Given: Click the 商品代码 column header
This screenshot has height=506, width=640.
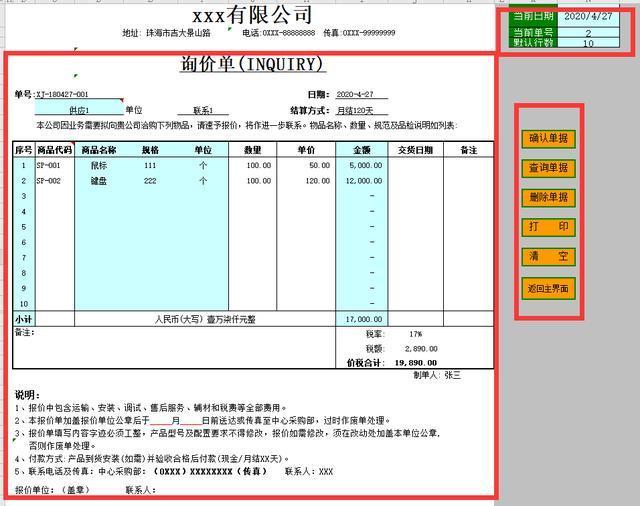Looking at the screenshot, I should (x=55, y=150).
